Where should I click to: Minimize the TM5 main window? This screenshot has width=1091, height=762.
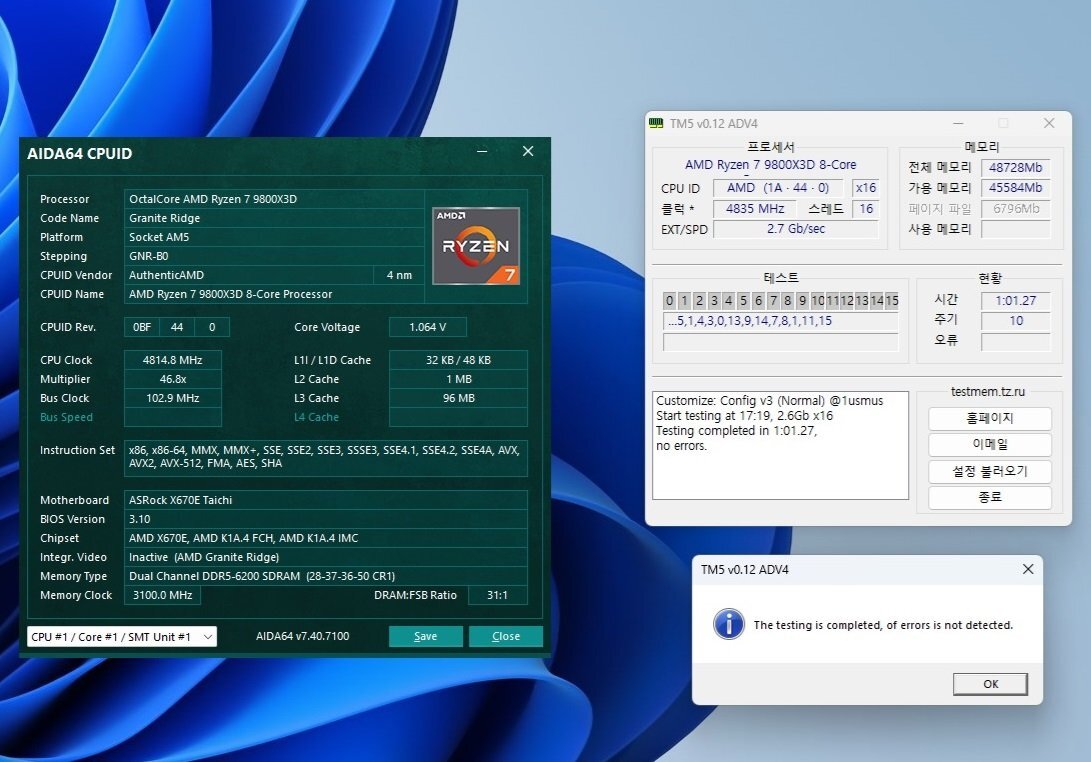point(958,123)
